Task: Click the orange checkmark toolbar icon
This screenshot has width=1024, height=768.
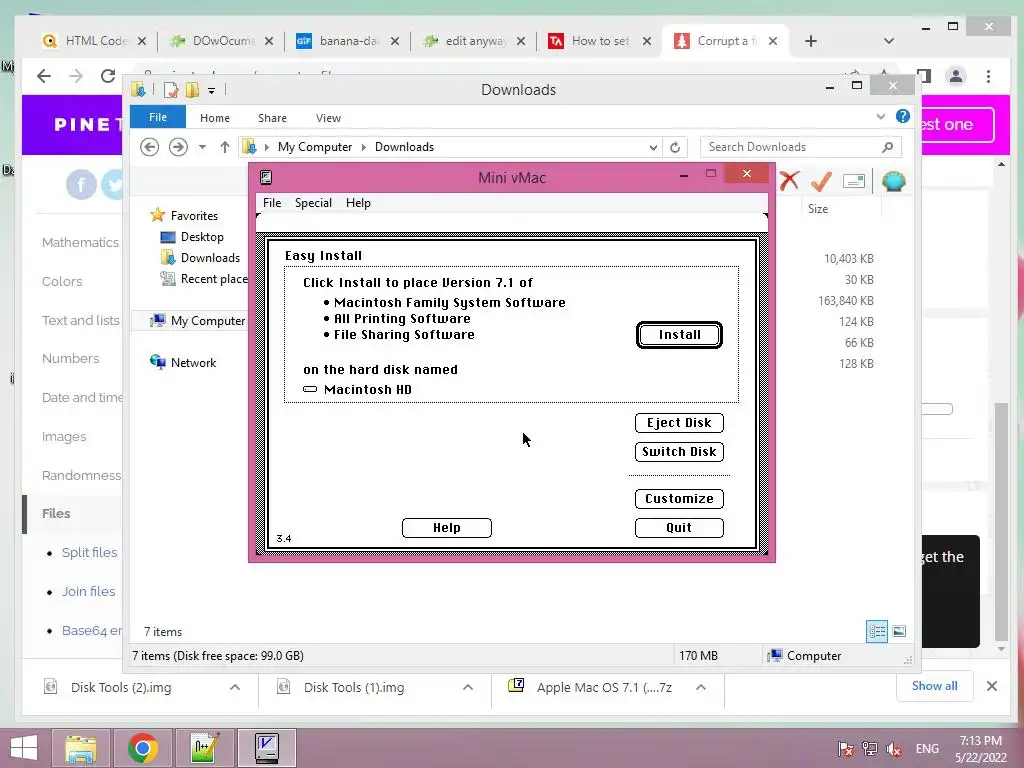Action: coord(822,181)
